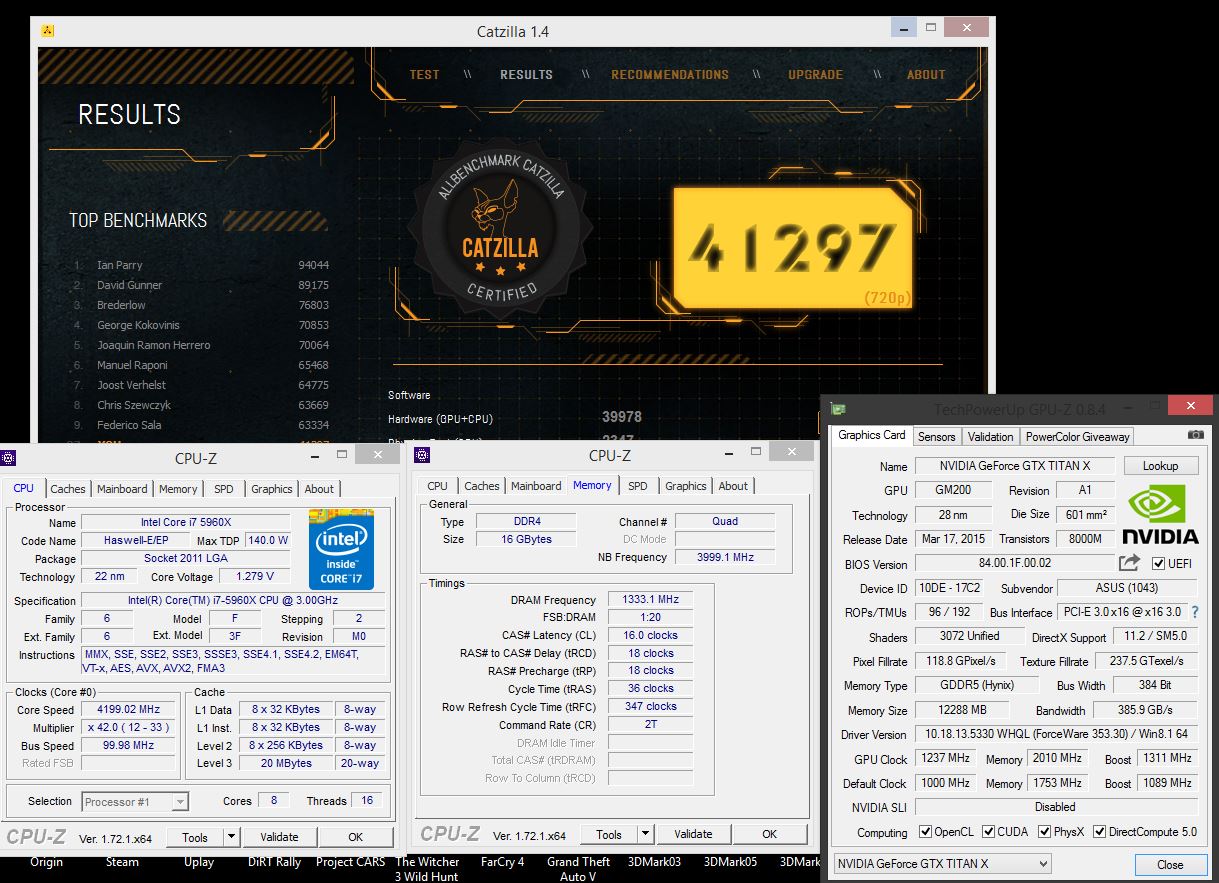Open Tools arrow in CPU-Z Timings window
The width and height of the screenshot is (1219, 883).
[x=645, y=834]
